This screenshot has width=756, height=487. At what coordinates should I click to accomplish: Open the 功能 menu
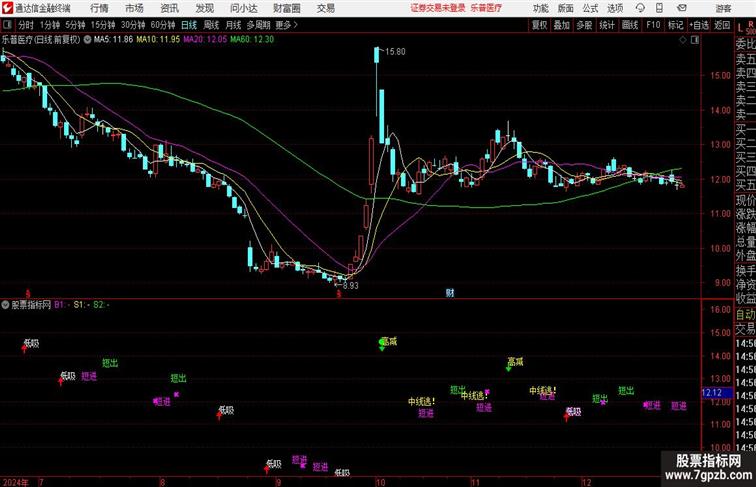540,8
